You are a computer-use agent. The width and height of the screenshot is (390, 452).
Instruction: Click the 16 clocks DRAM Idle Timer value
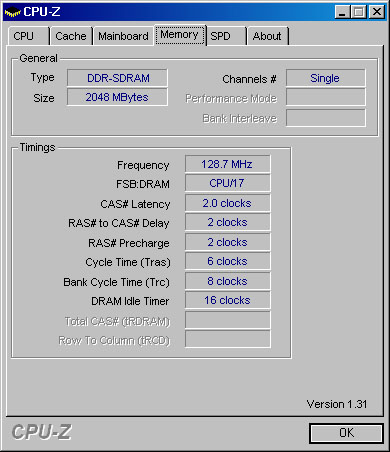[228, 300]
